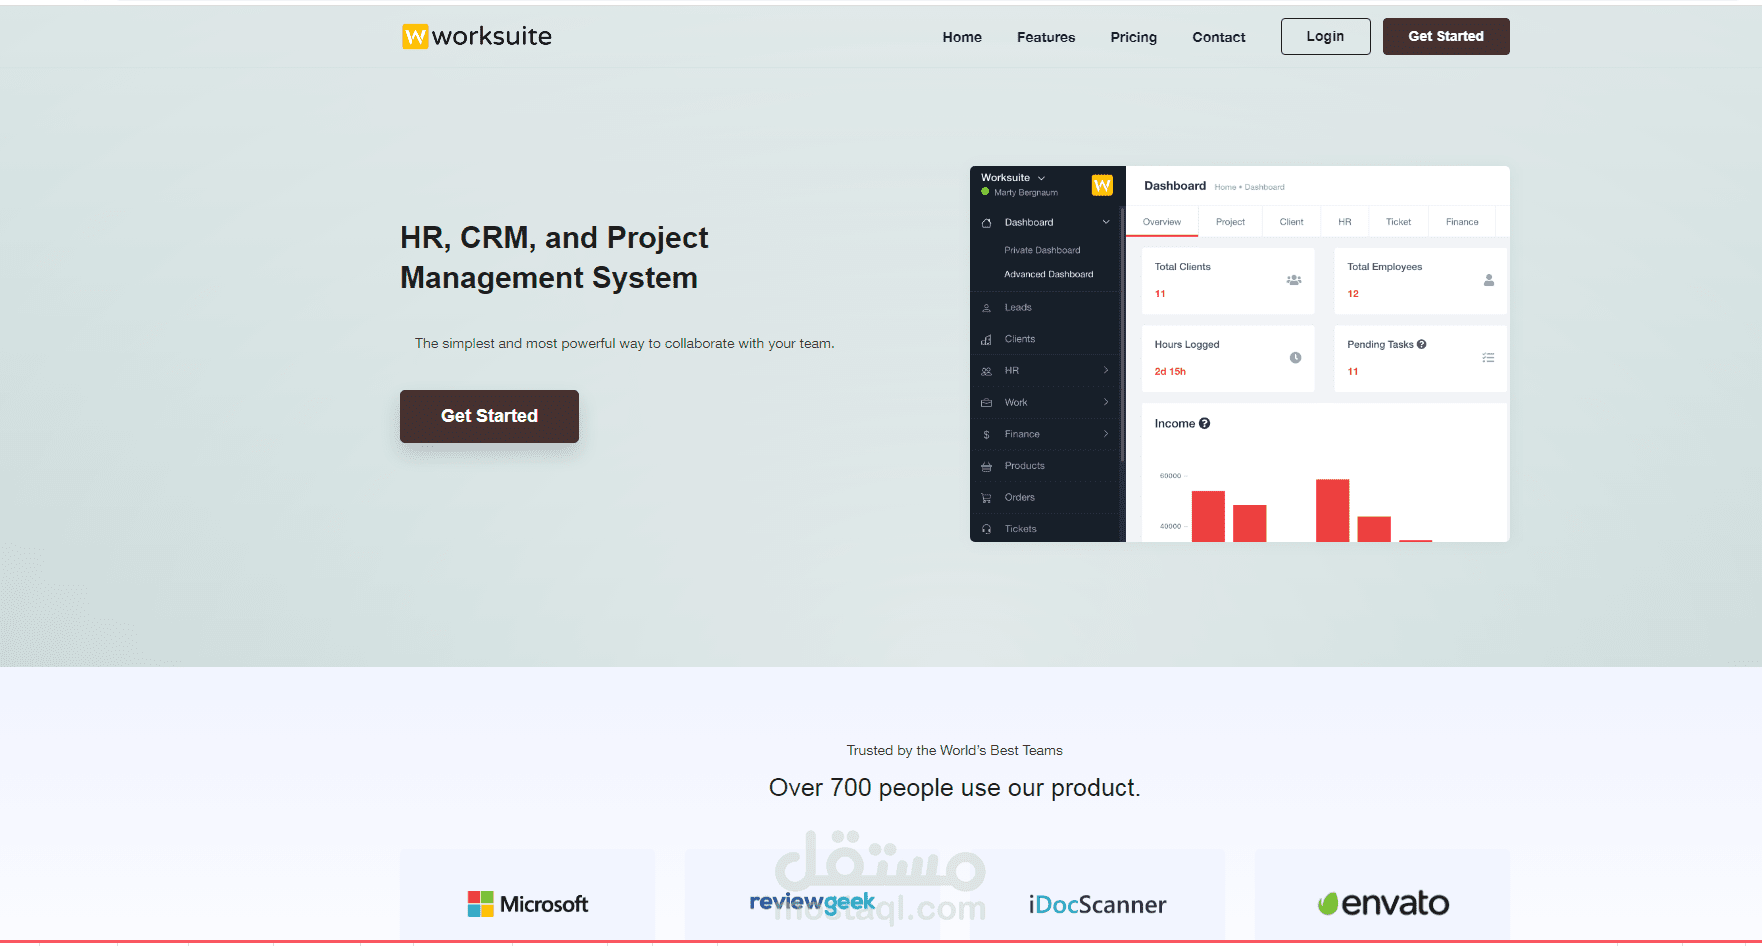The image size is (1762, 946).
Task: Click the reviewgeek logo card
Action: tap(812, 897)
